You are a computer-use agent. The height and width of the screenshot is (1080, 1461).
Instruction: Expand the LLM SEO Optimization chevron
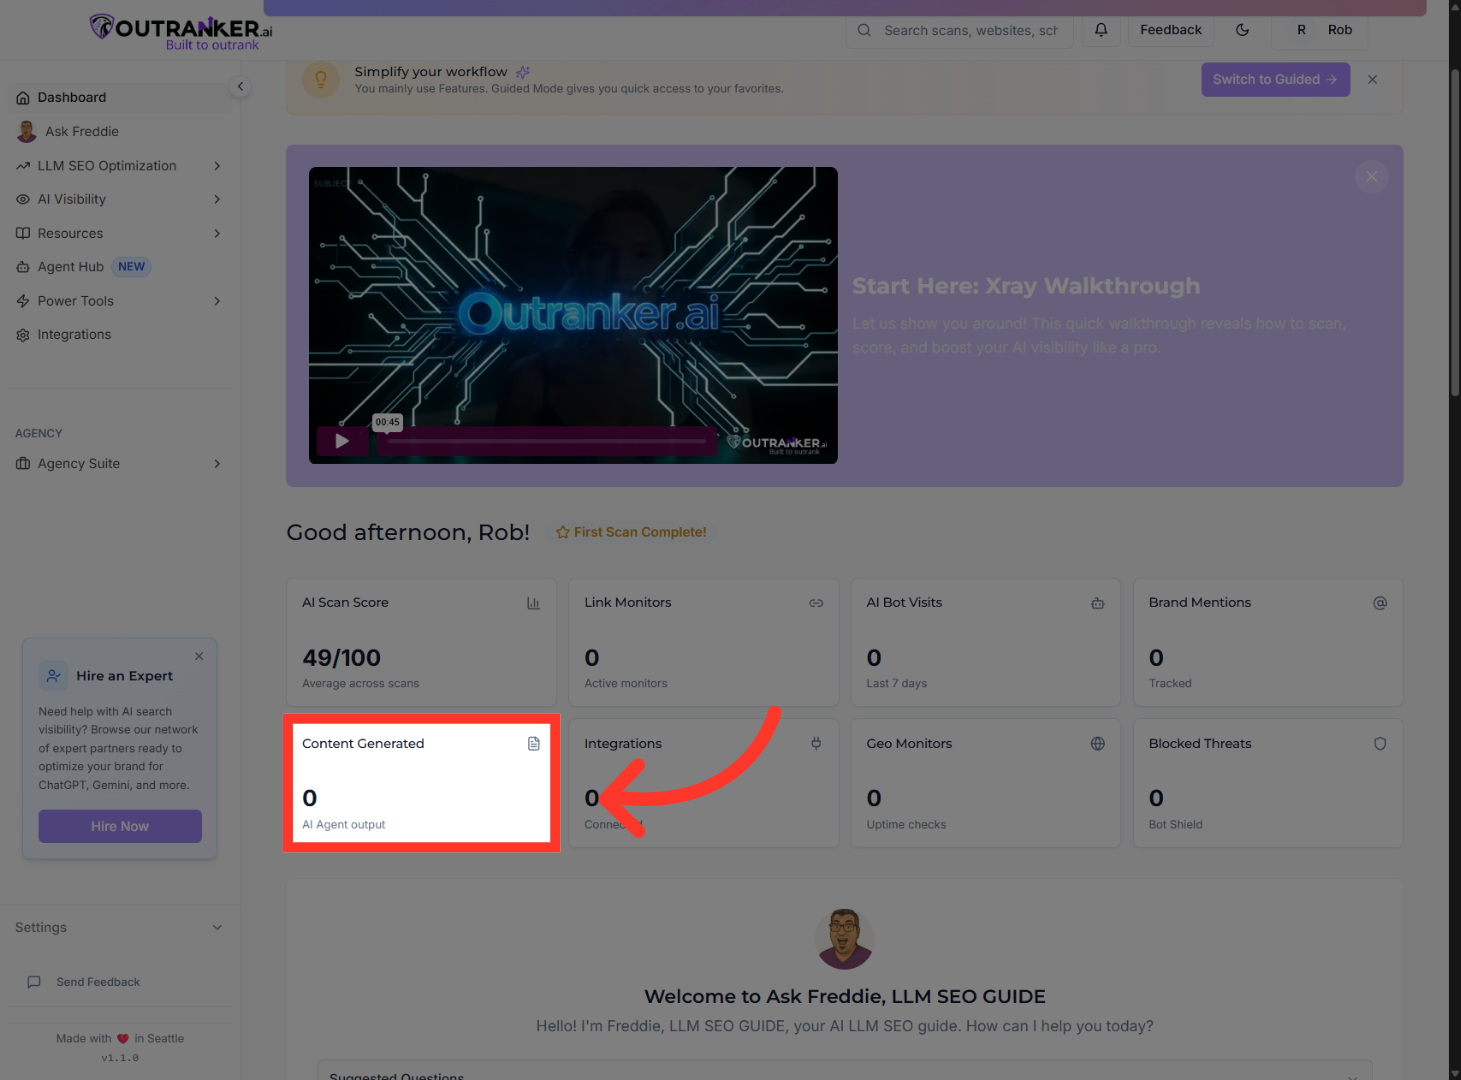pyautogui.click(x=217, y=166)
